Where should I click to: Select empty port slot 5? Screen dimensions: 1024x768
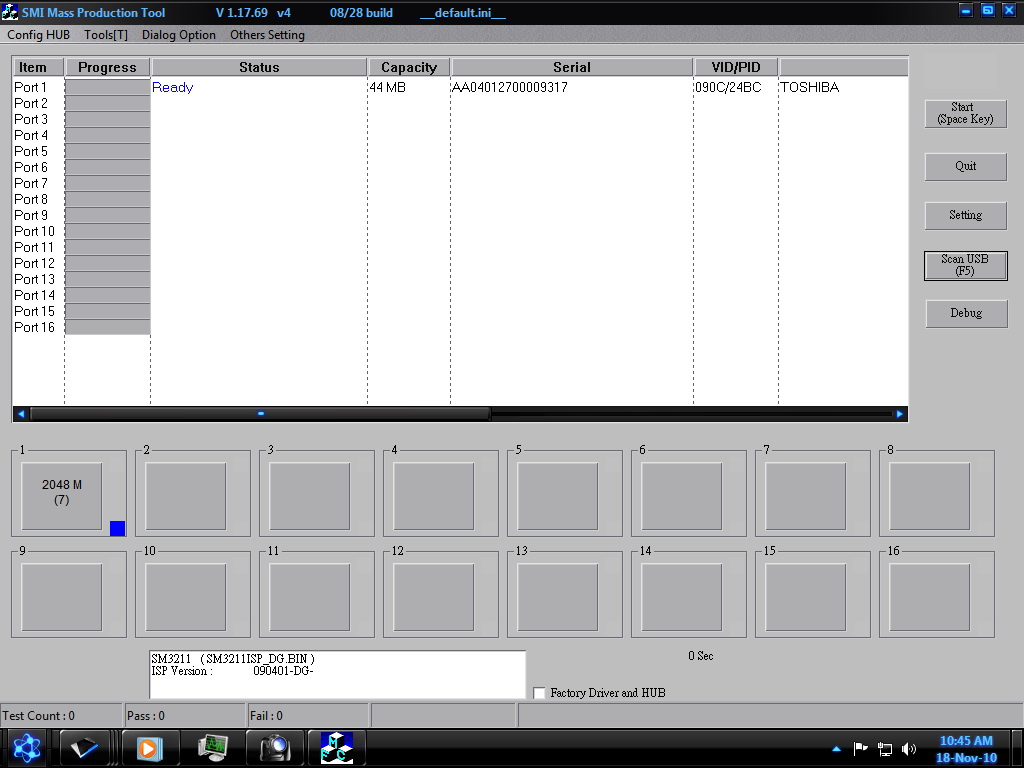coord(558,496)
